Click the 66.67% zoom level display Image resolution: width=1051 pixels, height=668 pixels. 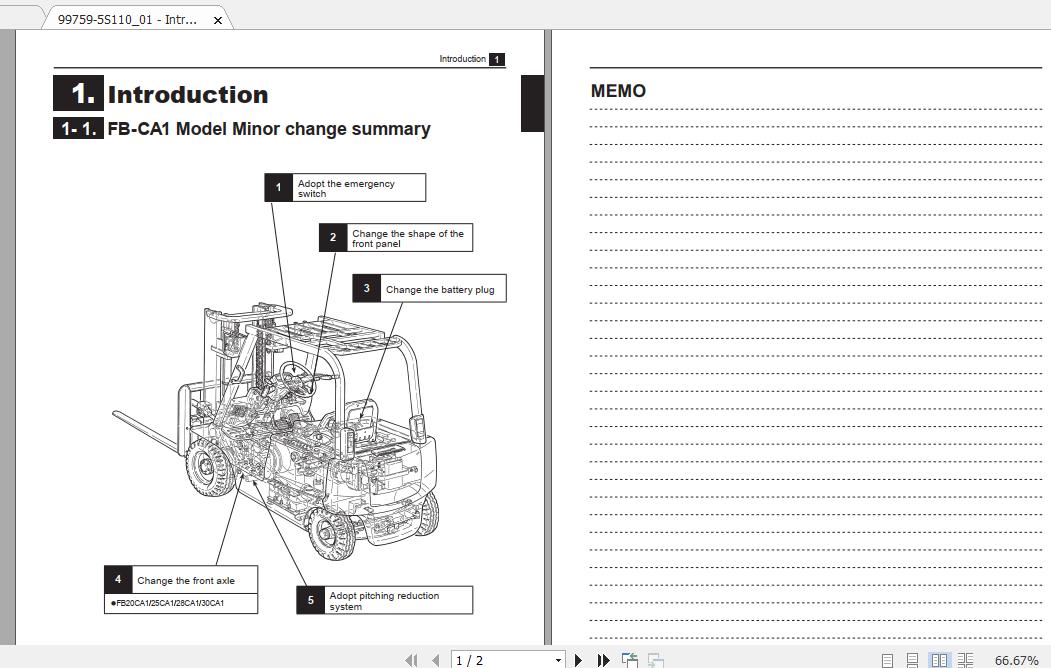point(1015,660)
